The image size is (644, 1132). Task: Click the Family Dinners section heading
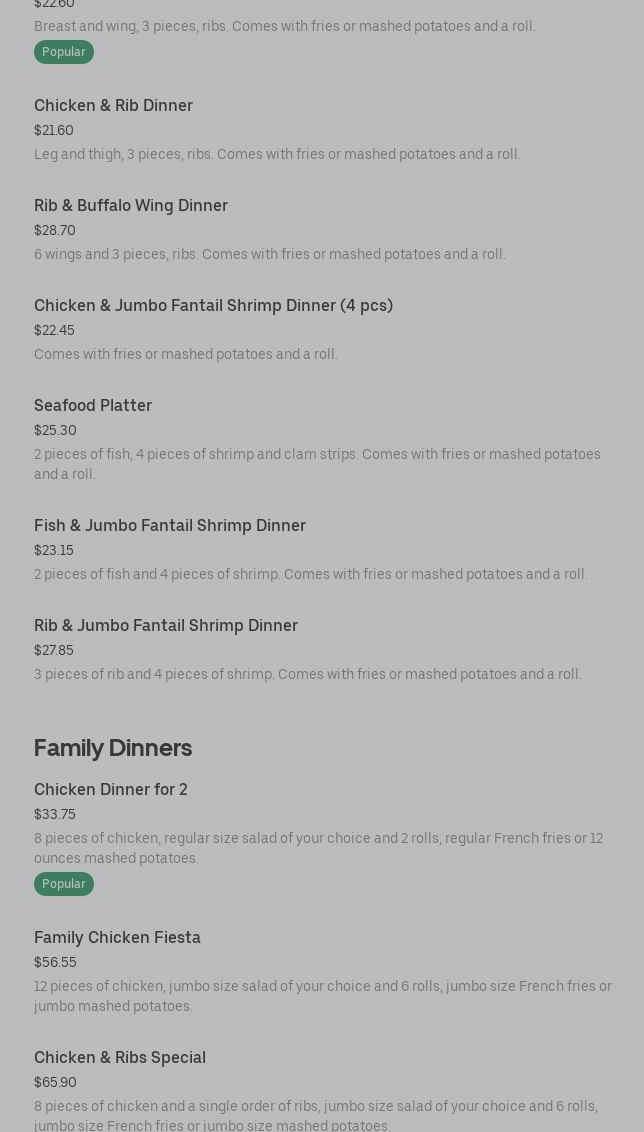[x=113, y=748]
